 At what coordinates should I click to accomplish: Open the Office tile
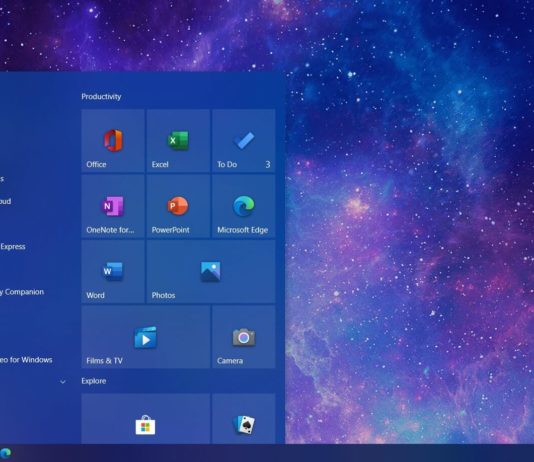pyautogui.click(x=113, y=141)
